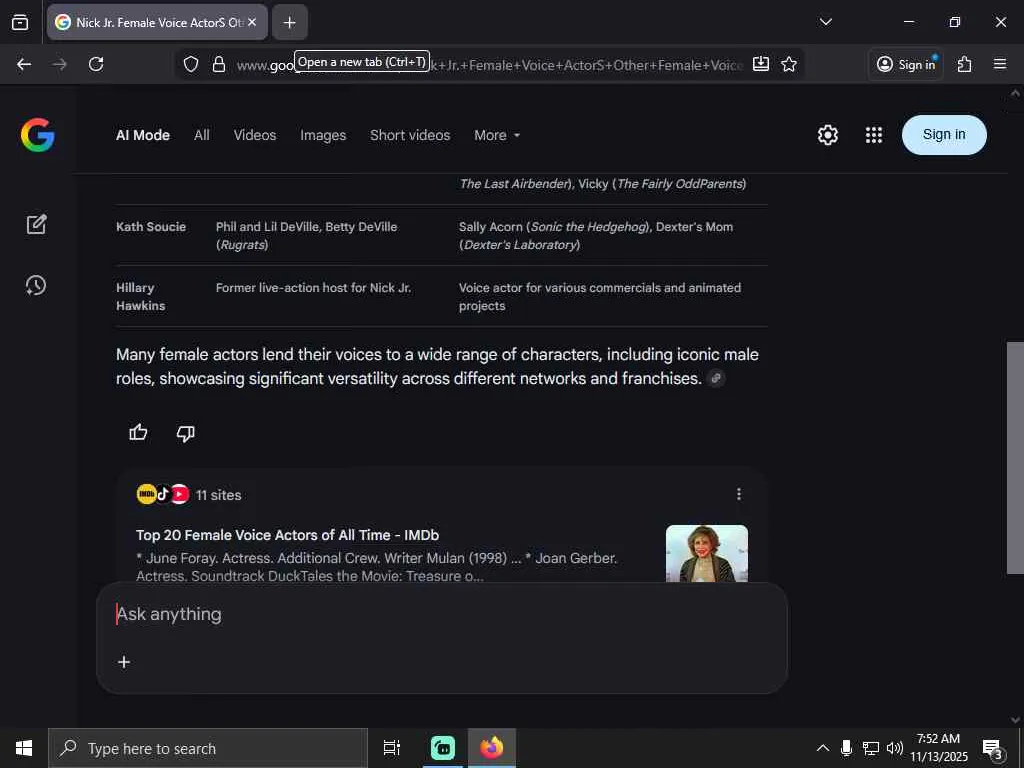Go back one page
This screenshot has height=768, width=1024.
pyautogui.click(x=24, y=64)
